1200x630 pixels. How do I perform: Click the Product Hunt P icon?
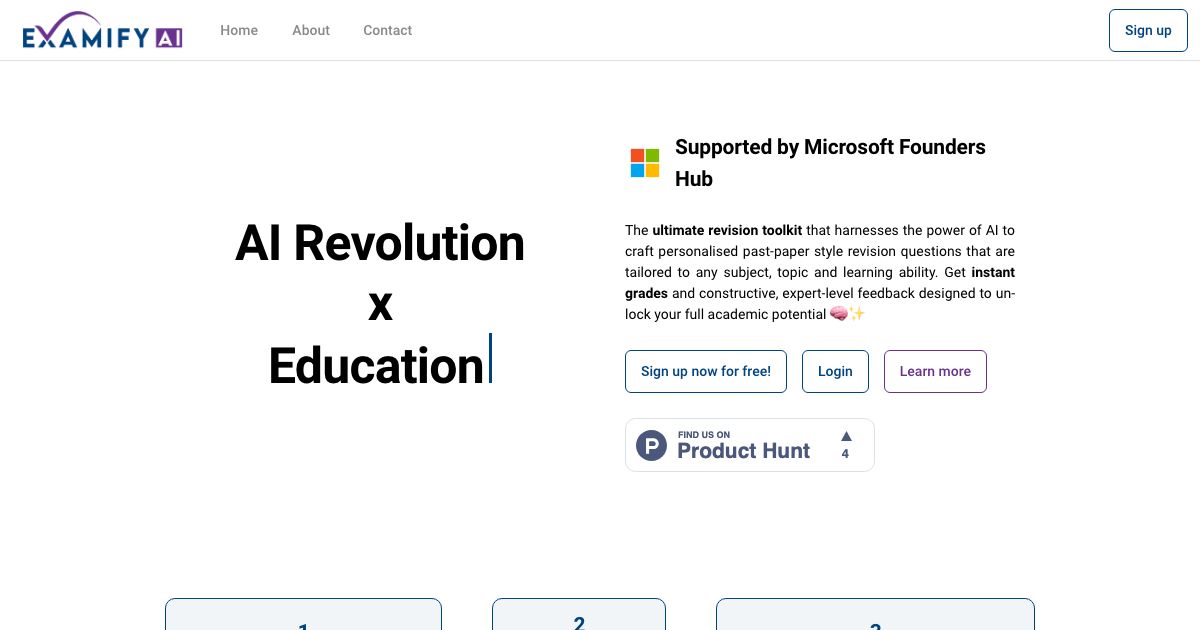click(x=651, y=445)
